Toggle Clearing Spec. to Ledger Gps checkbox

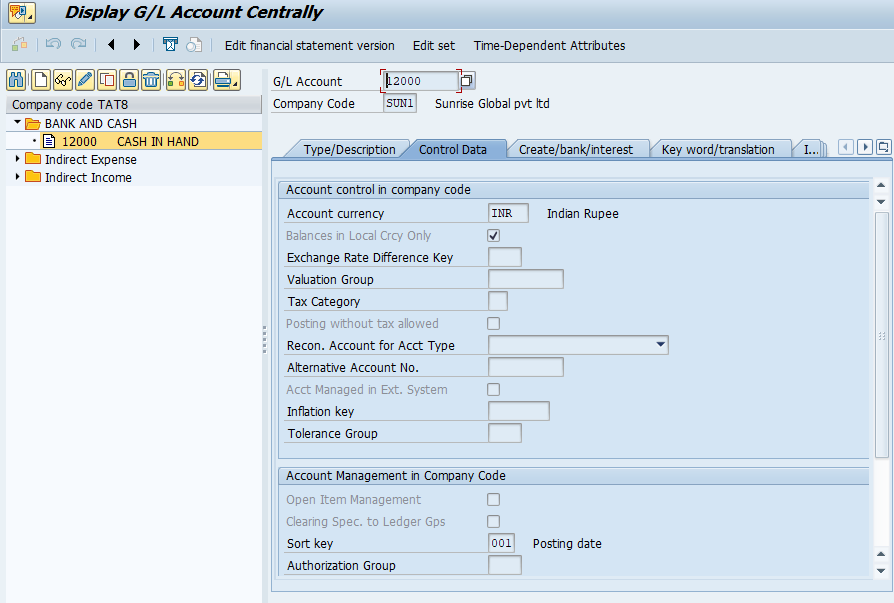click(x=494, y=521)
